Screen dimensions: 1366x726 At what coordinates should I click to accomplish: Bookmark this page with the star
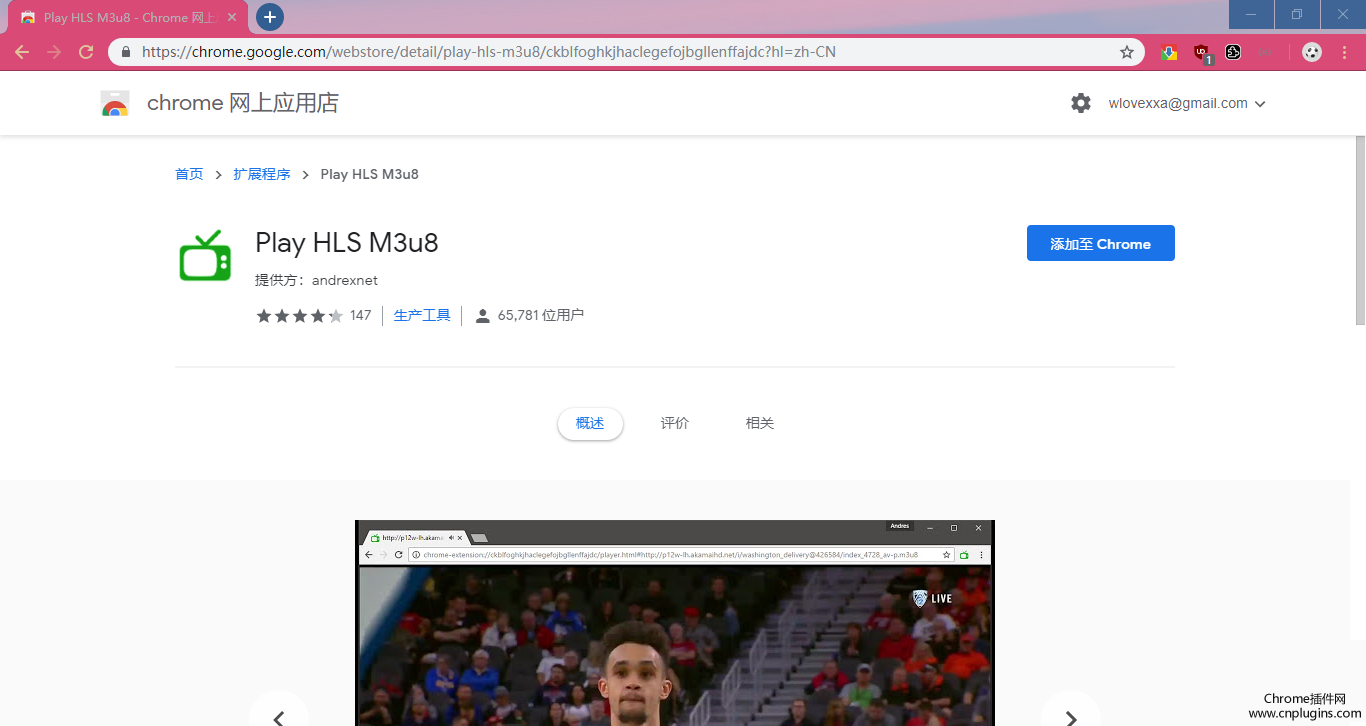pos(1127,52)
